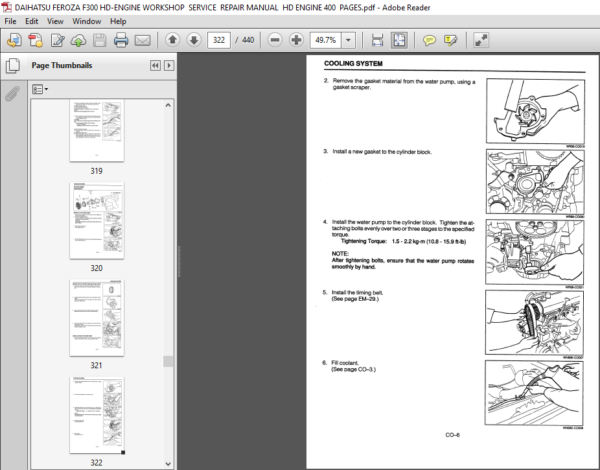
Task: Click the timing belt installation illustration
Action: [534, 322]
